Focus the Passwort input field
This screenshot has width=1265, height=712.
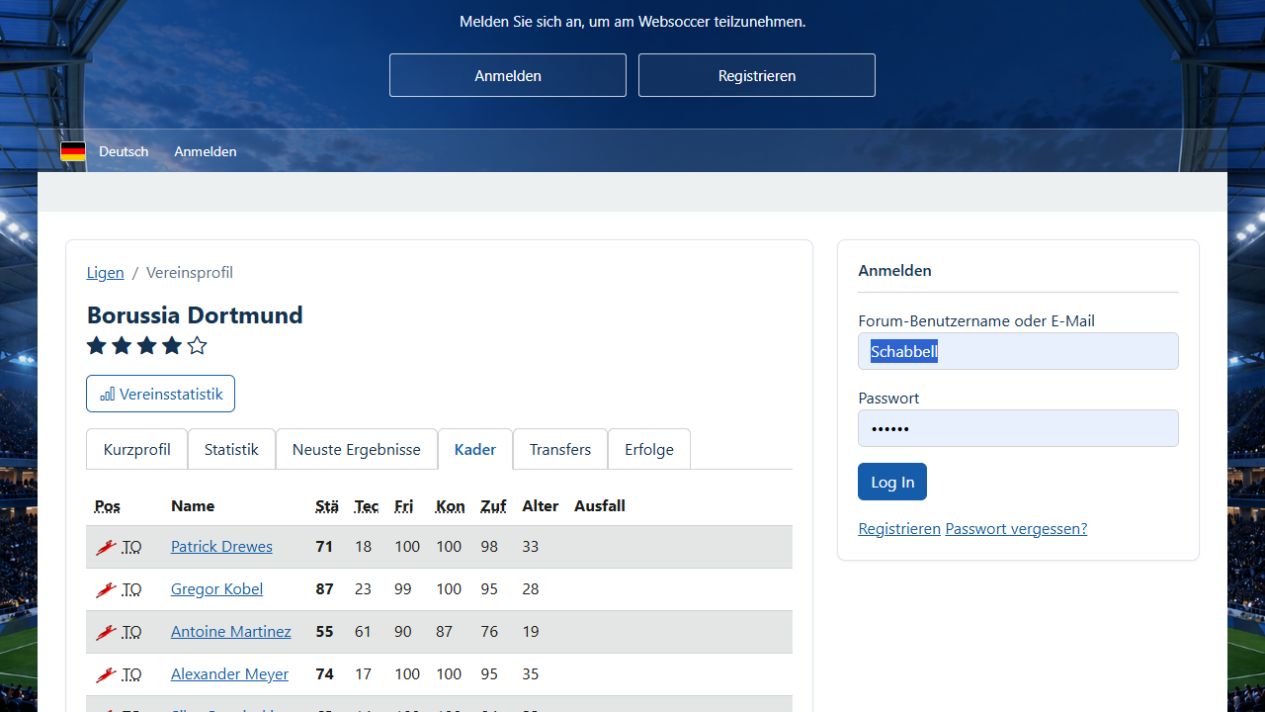click(x=1018, y=428)
